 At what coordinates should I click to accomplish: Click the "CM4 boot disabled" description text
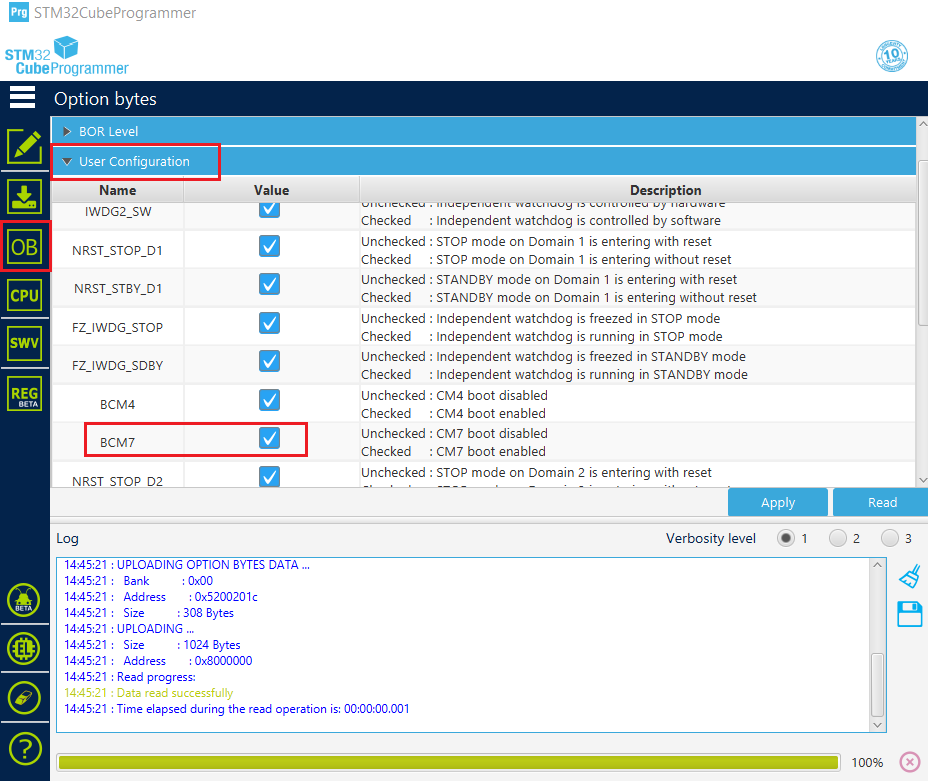point(492,395)
